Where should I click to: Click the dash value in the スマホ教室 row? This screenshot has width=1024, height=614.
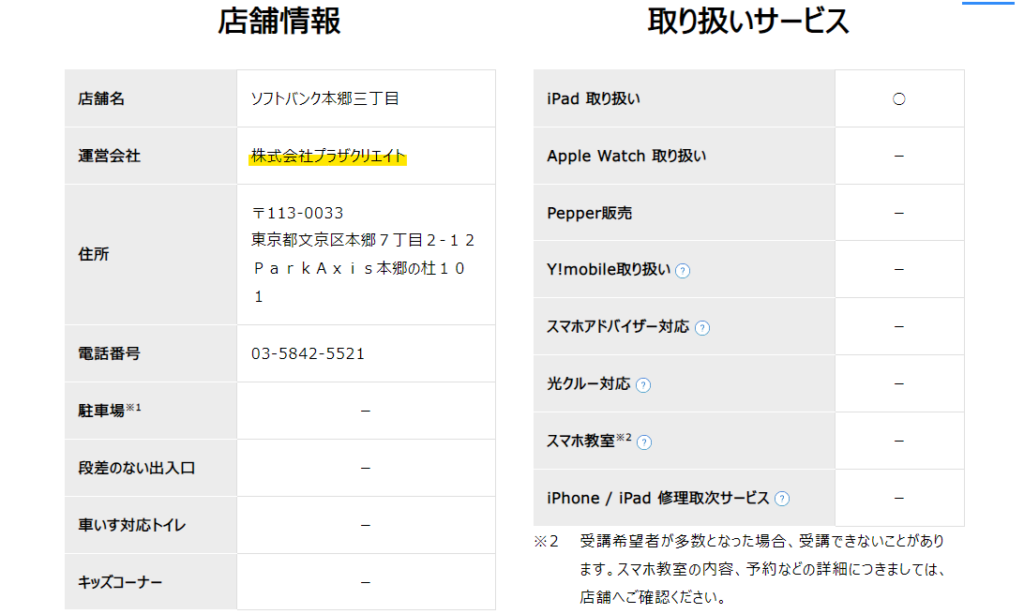(x=899, y=441)
